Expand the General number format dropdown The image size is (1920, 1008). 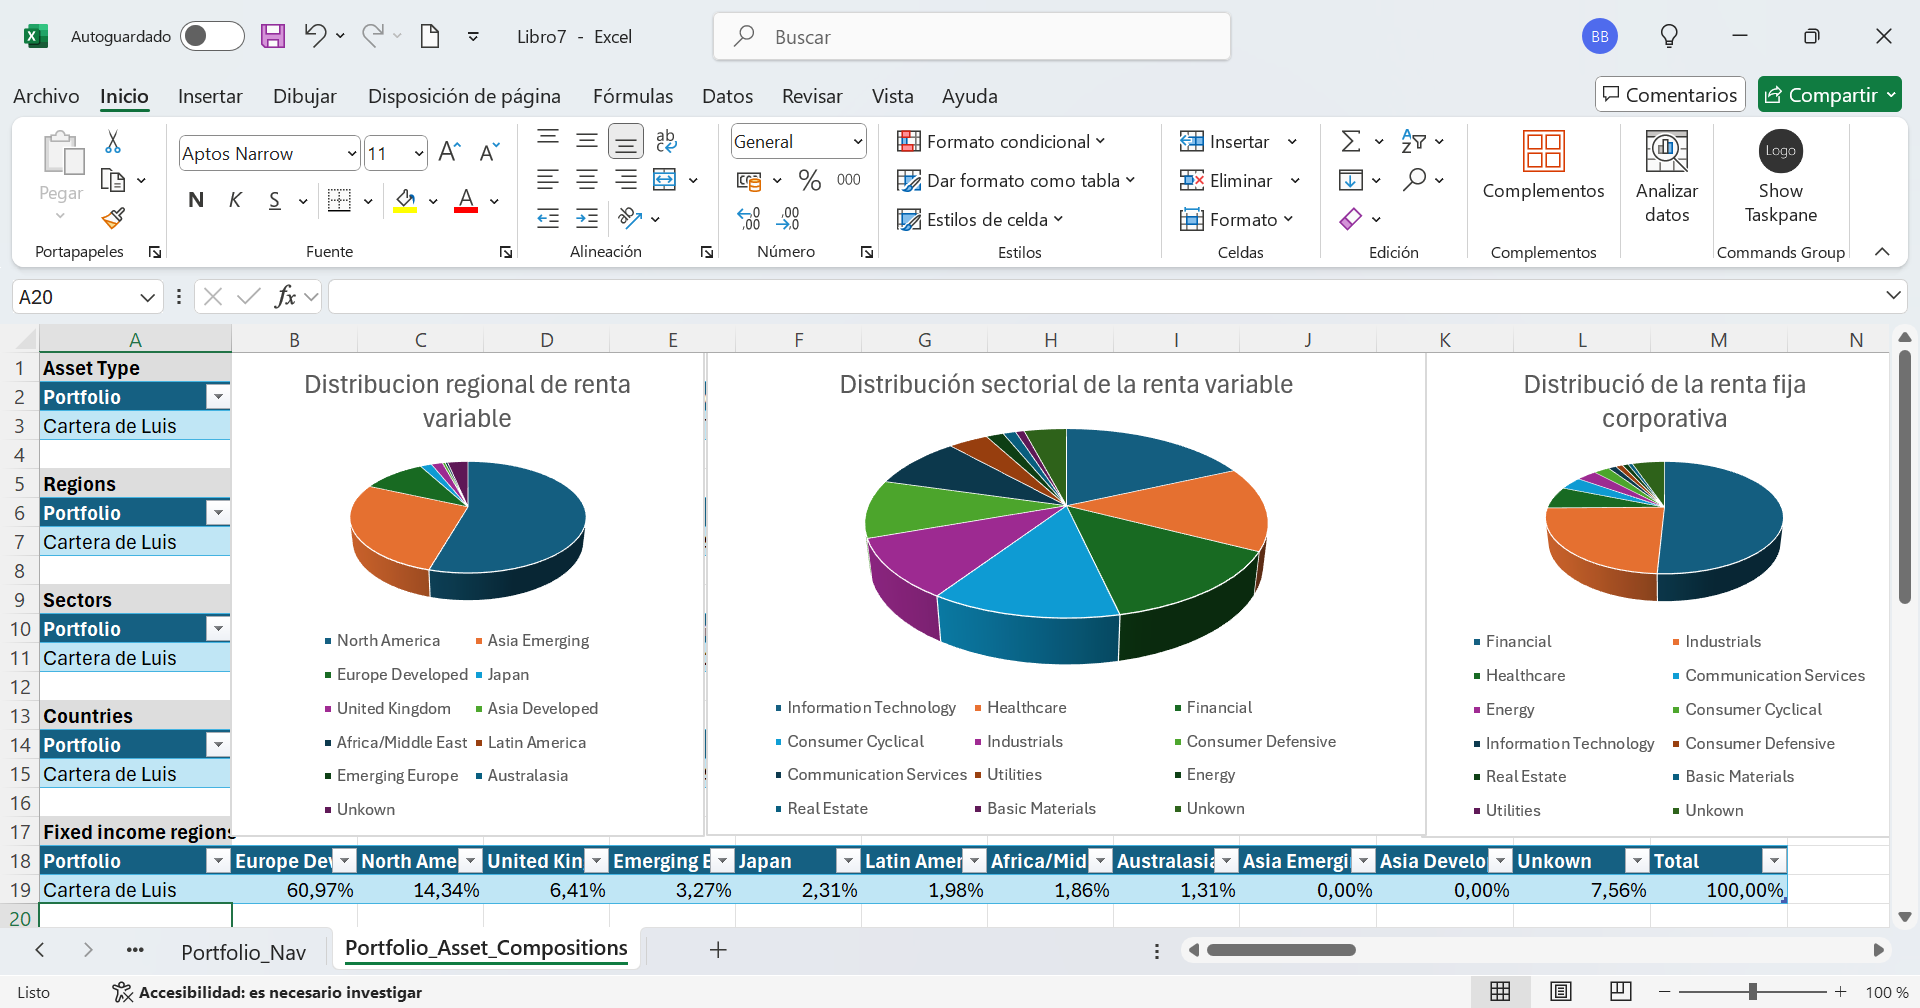(857, 142)
